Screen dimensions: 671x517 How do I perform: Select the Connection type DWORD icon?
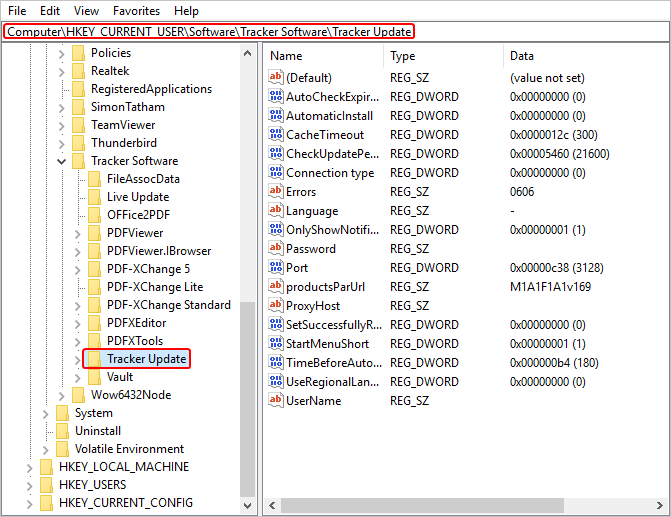[276, 172]
